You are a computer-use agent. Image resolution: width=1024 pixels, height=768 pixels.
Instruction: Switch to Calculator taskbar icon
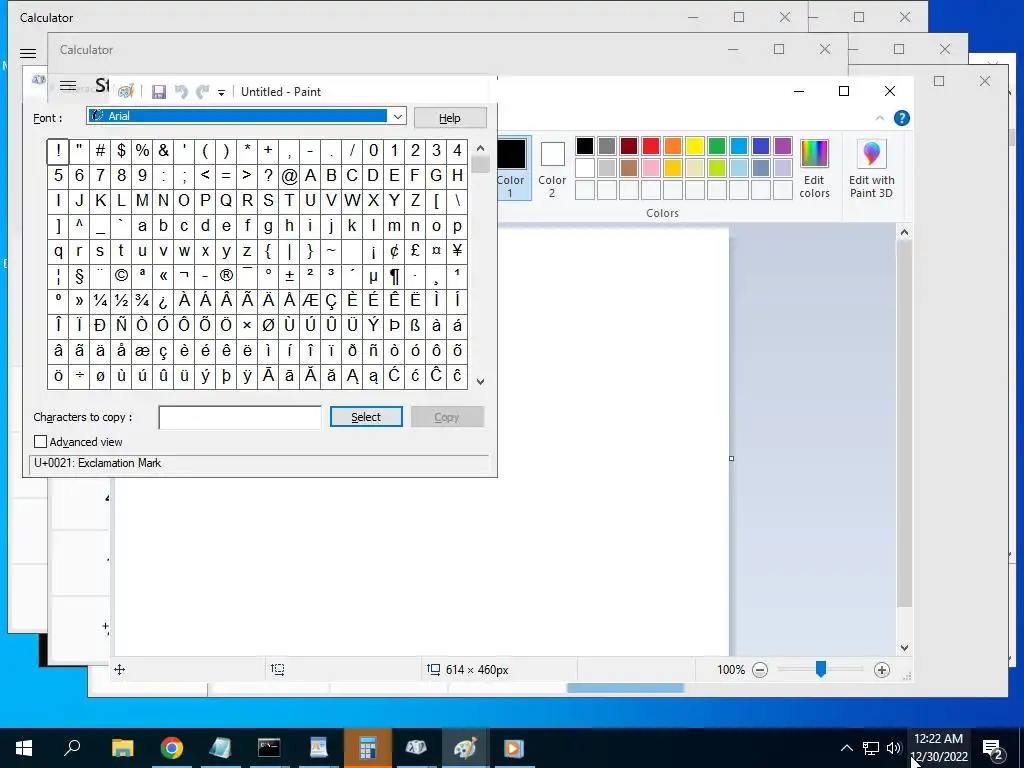pos(368,748)
